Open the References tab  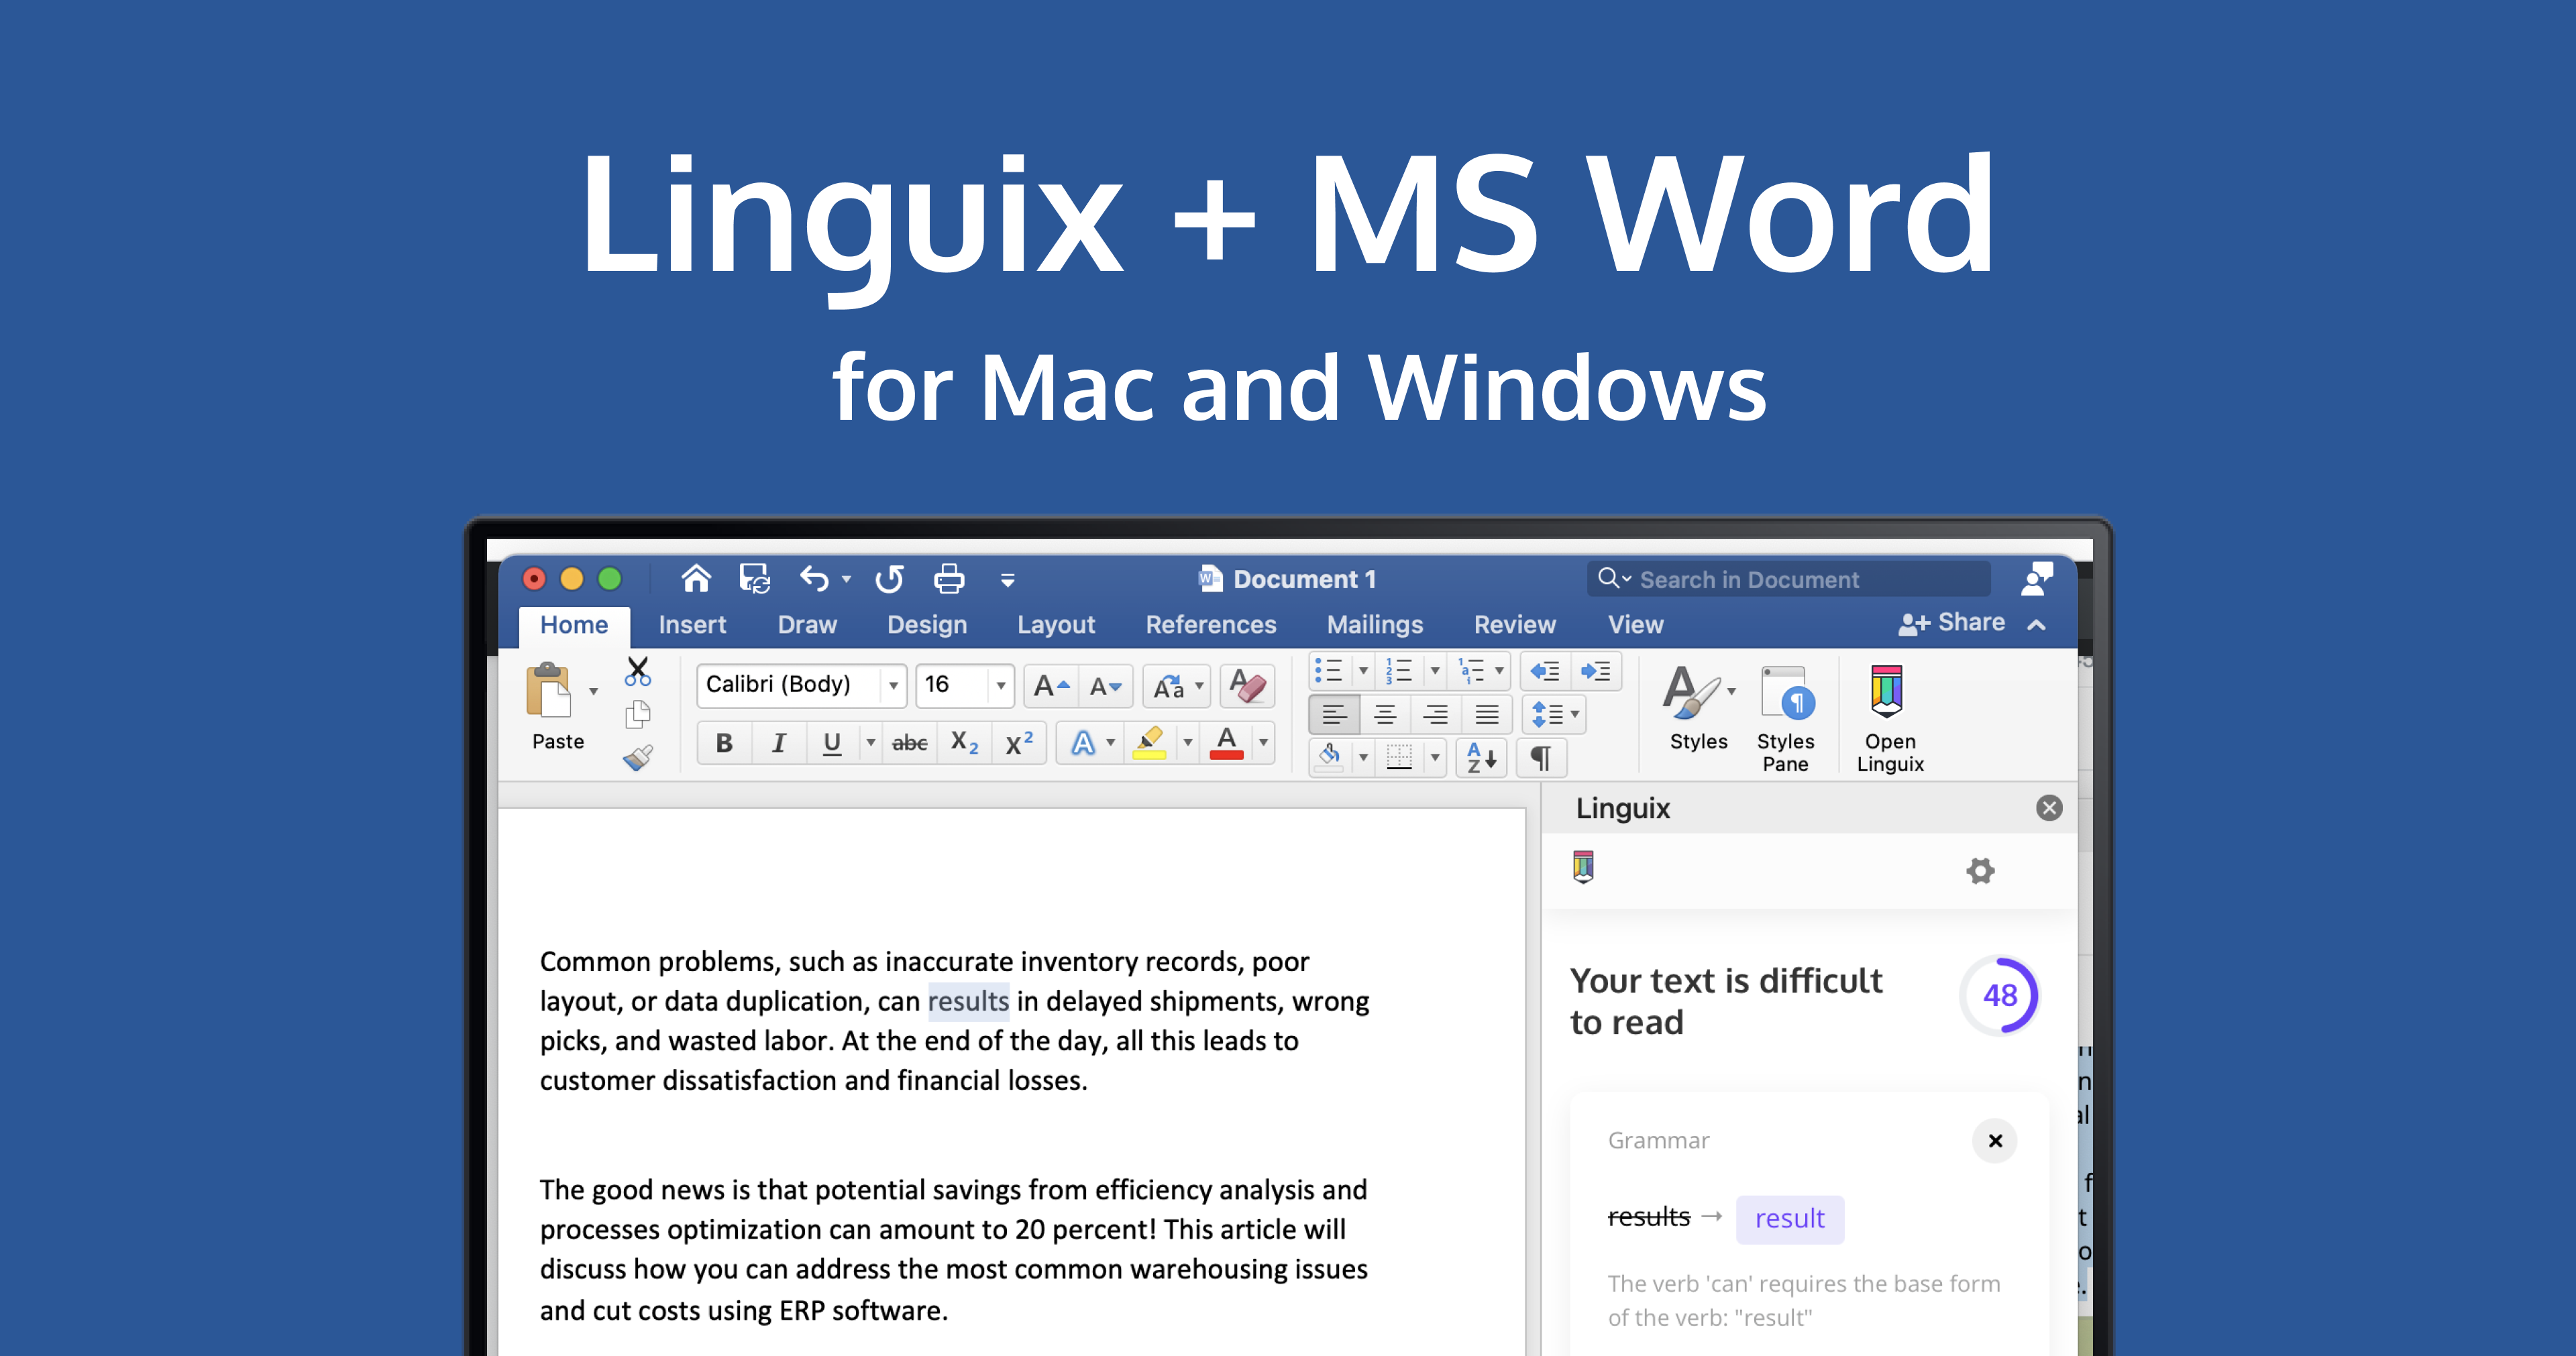click(1210, 625)
